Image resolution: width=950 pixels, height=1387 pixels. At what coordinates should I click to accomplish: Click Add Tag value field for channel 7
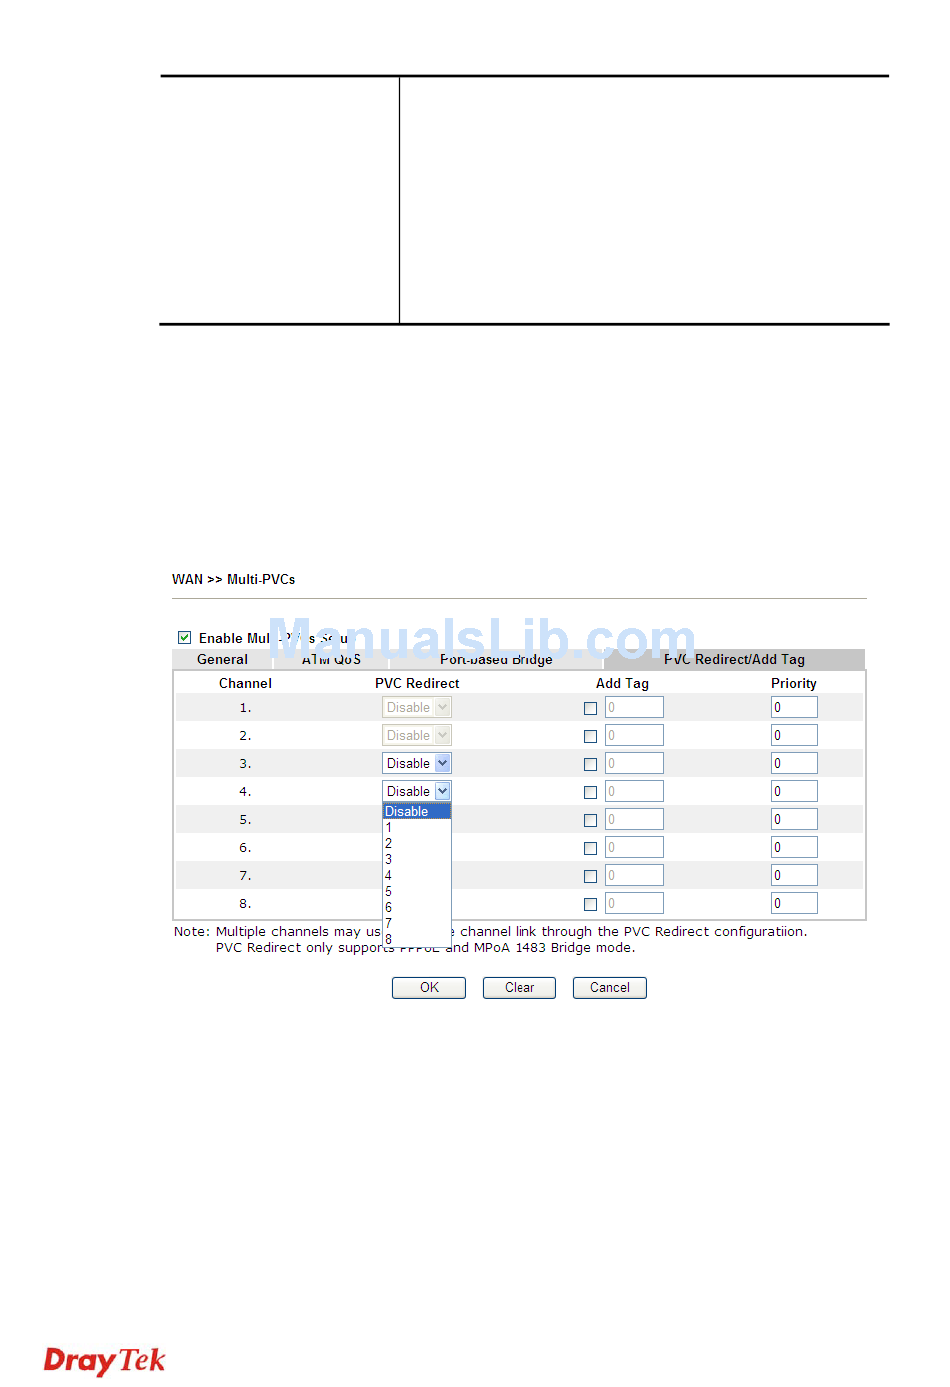tap(634, 875)
